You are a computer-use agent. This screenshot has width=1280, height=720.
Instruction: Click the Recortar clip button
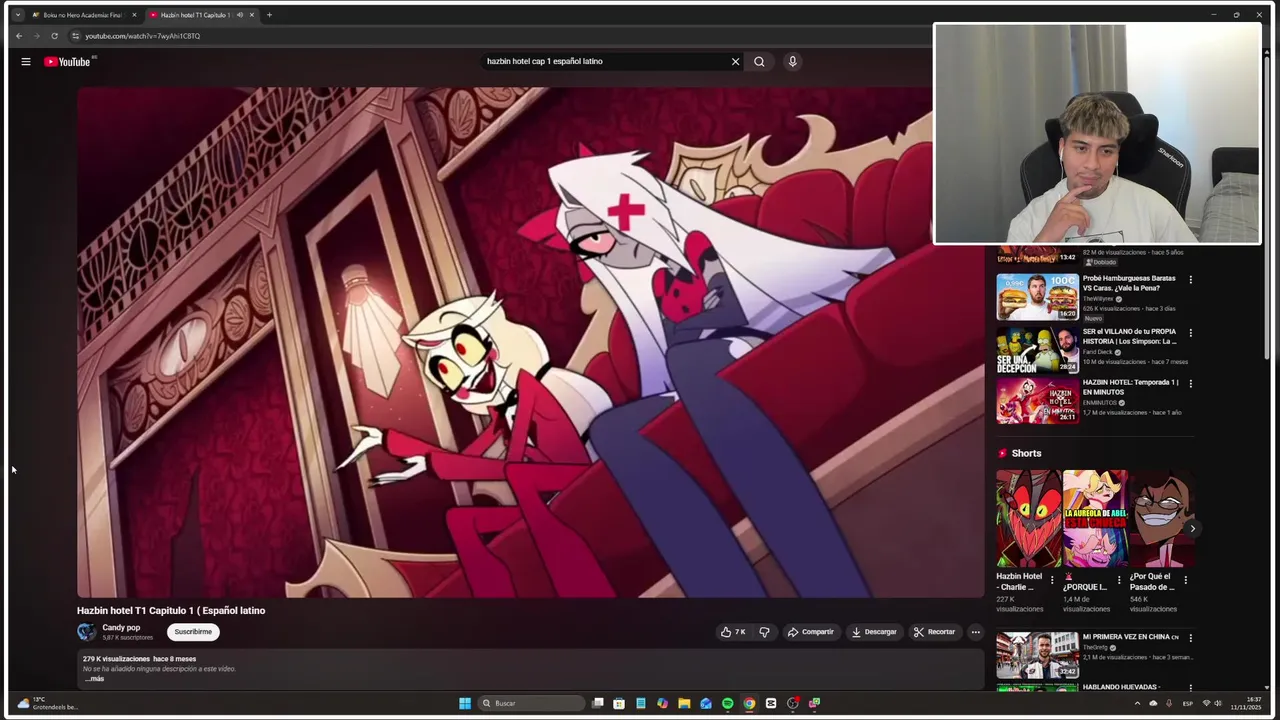coord(934,632)
